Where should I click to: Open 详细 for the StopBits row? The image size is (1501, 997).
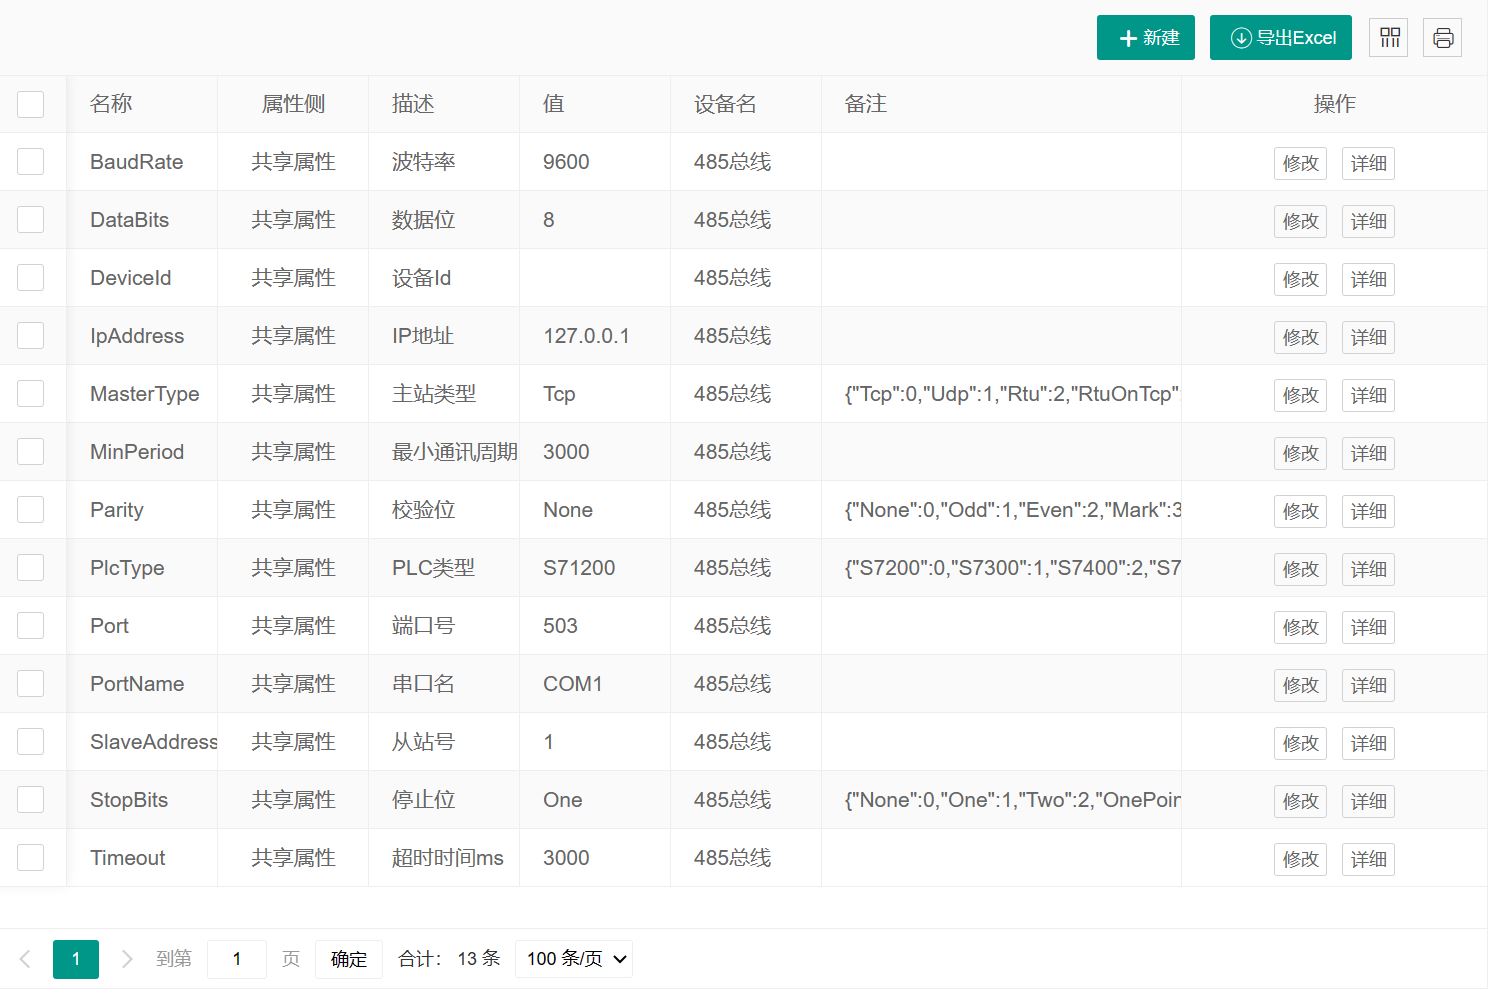(1368, 801)
